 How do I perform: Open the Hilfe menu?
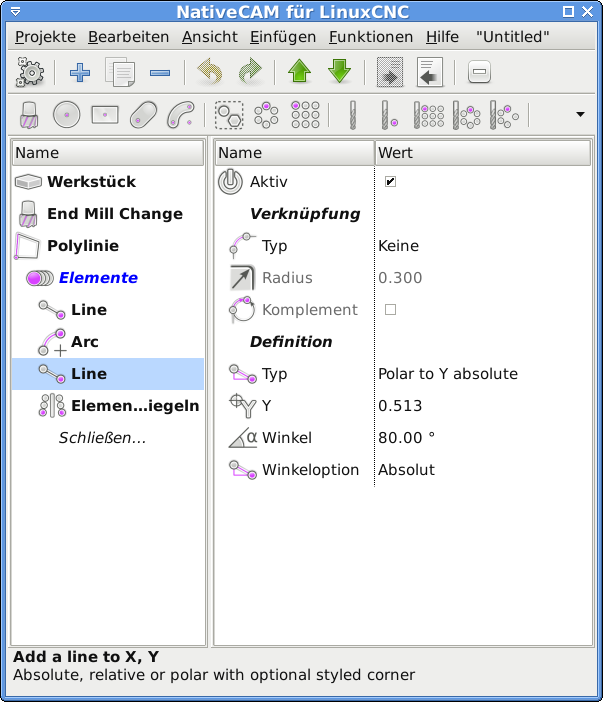pos(442,37)
